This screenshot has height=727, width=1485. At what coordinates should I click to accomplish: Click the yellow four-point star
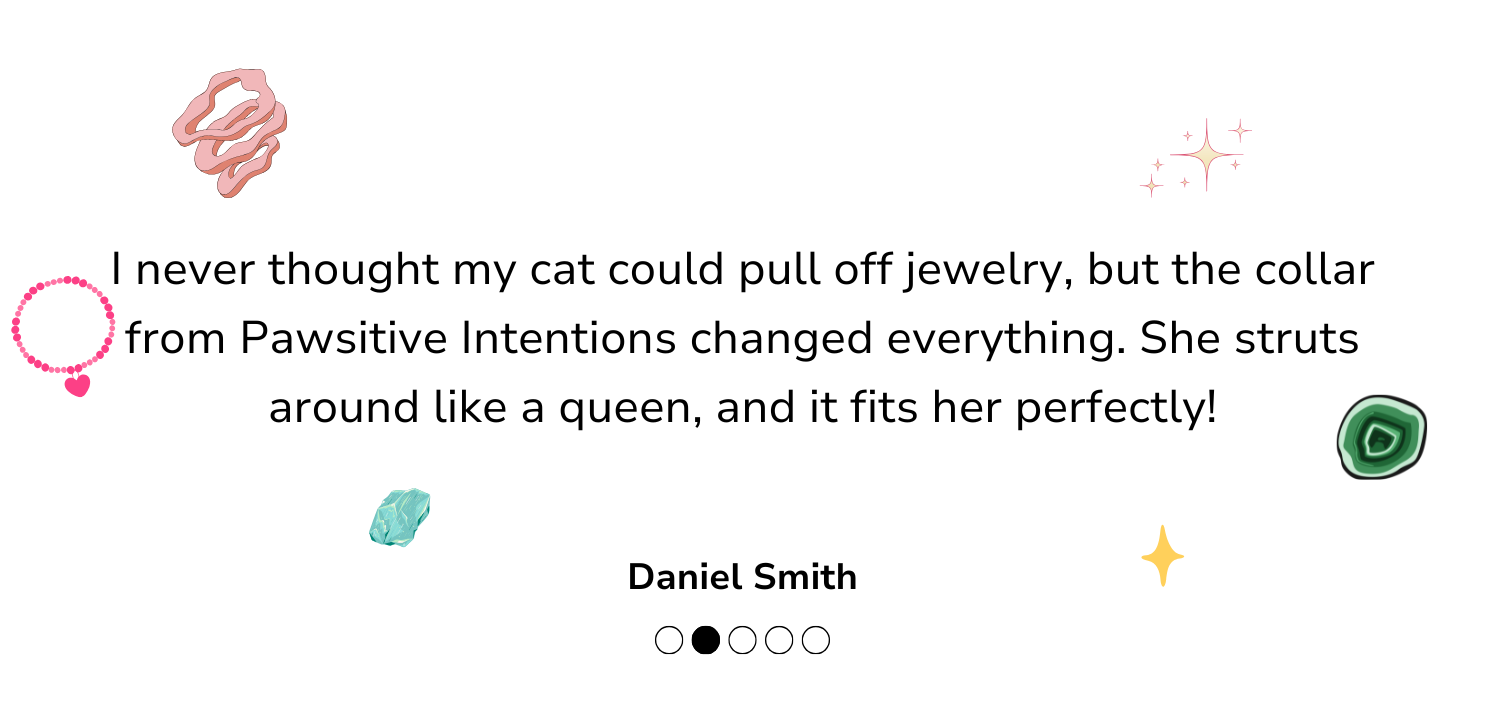1162,555
